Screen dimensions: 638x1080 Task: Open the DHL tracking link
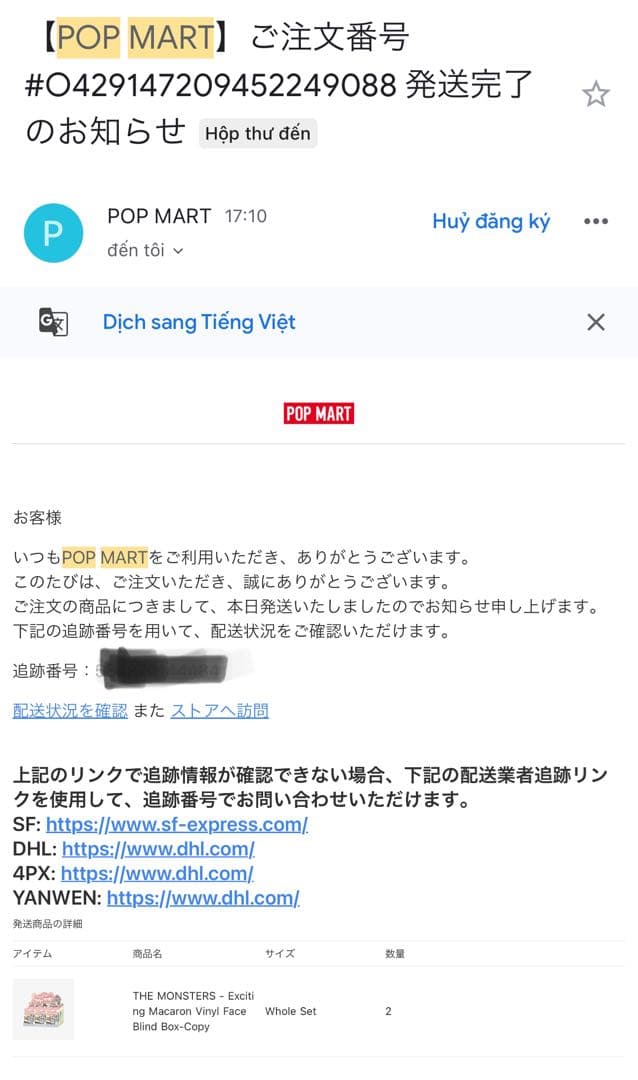[x=158, y=849]
